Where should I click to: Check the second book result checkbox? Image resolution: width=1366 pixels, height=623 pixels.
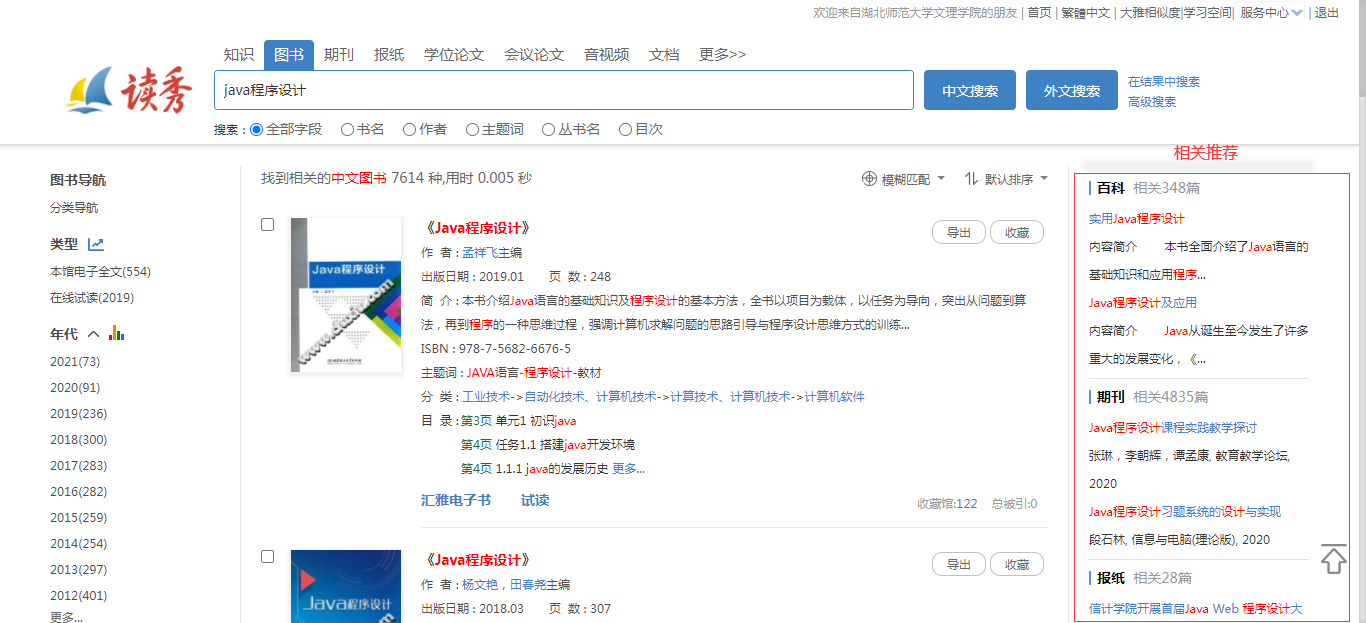[267, 557]
